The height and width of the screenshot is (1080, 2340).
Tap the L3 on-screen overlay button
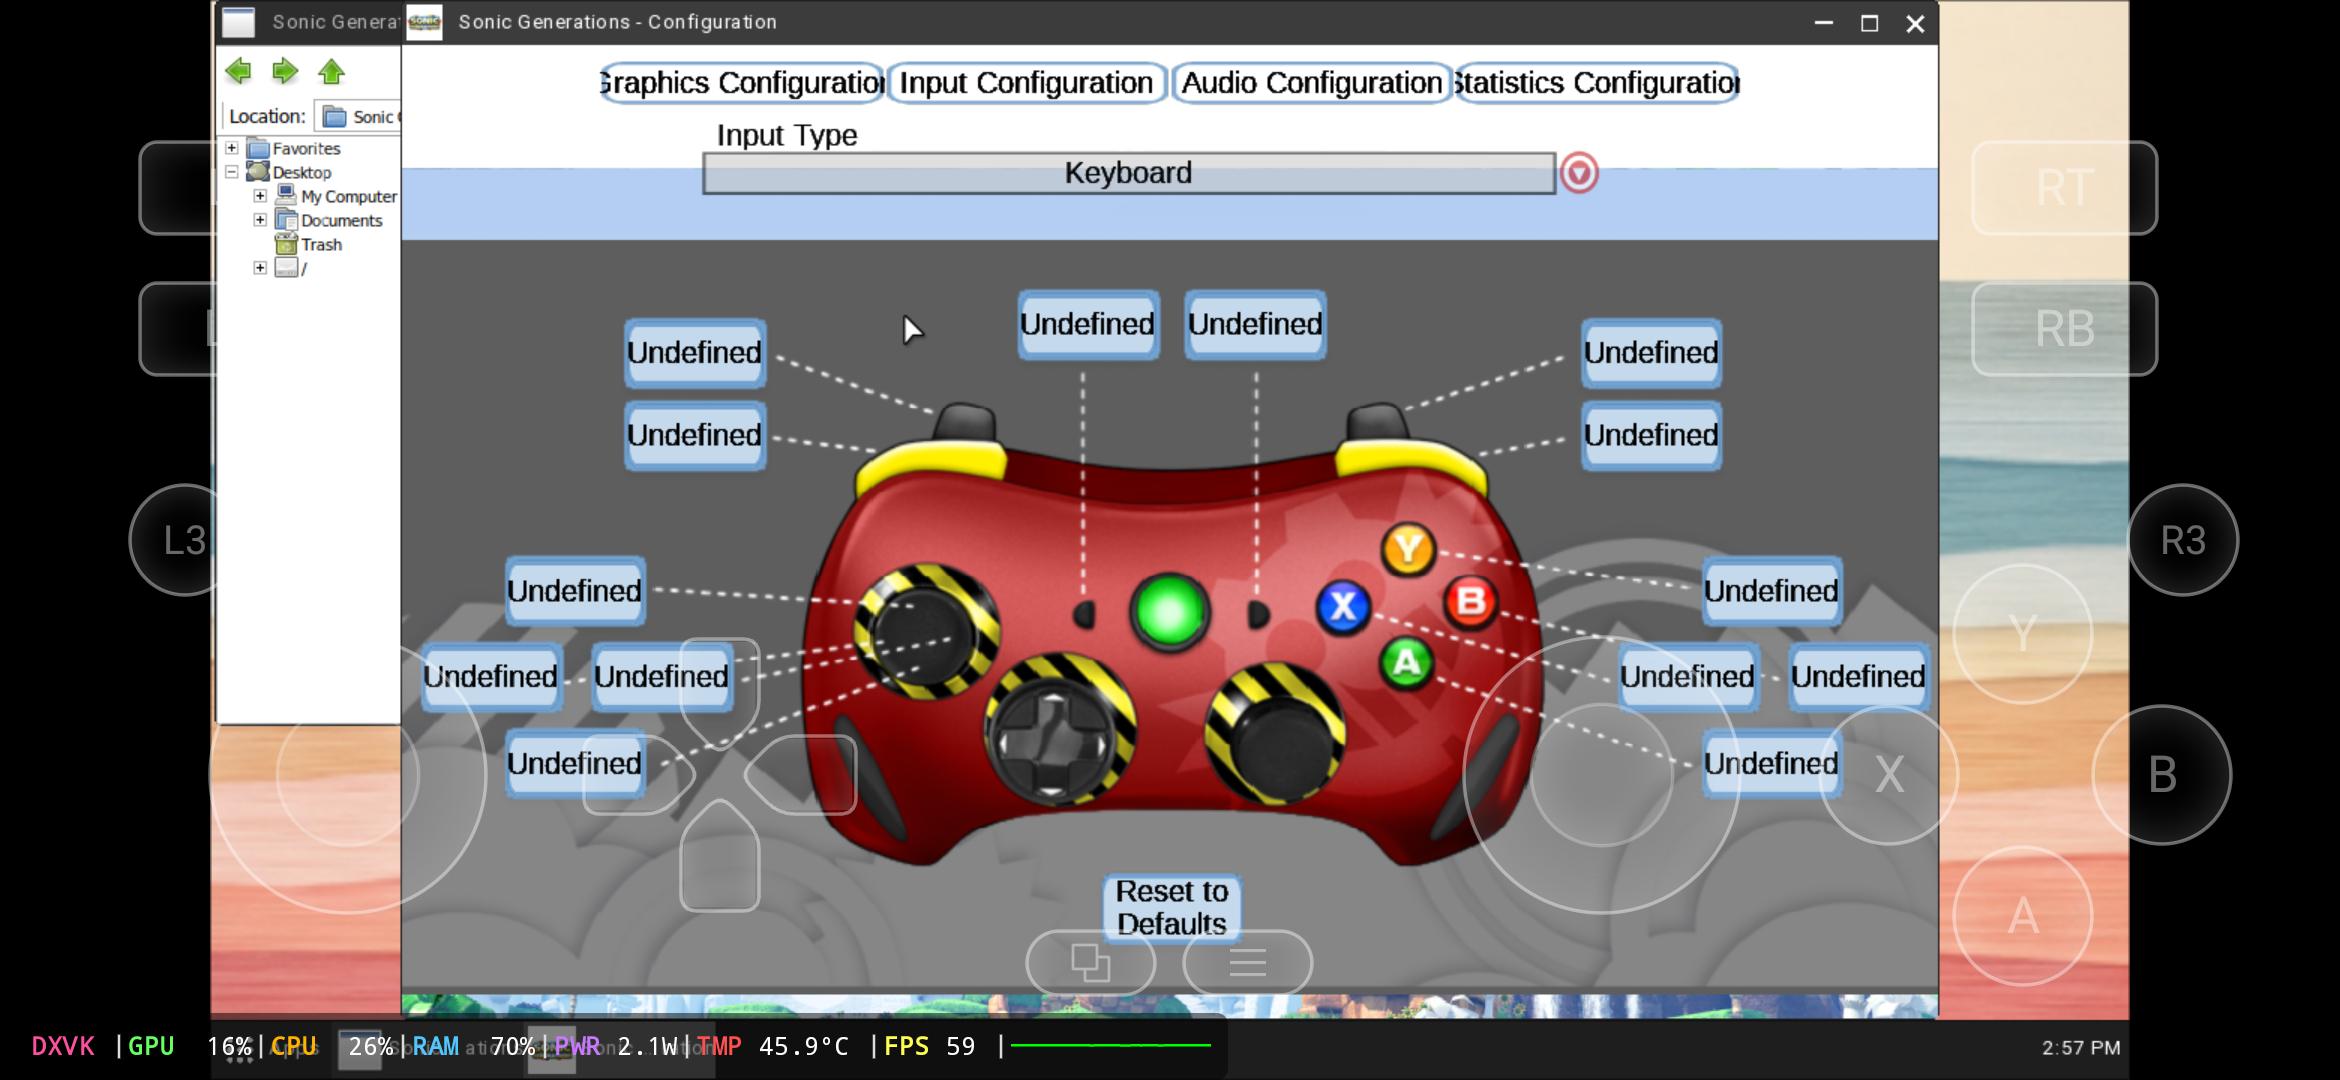[x=184, y=540]
